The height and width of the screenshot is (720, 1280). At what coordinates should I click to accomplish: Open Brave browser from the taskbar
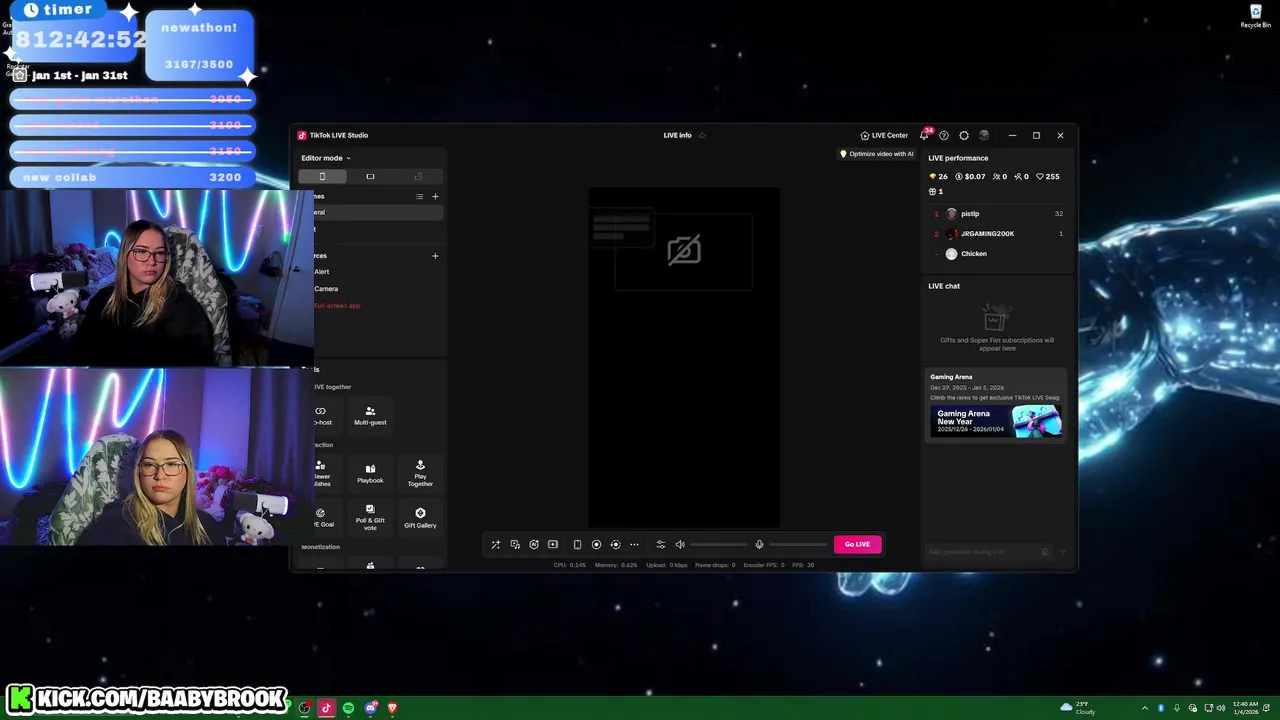(x=392, y=708)
